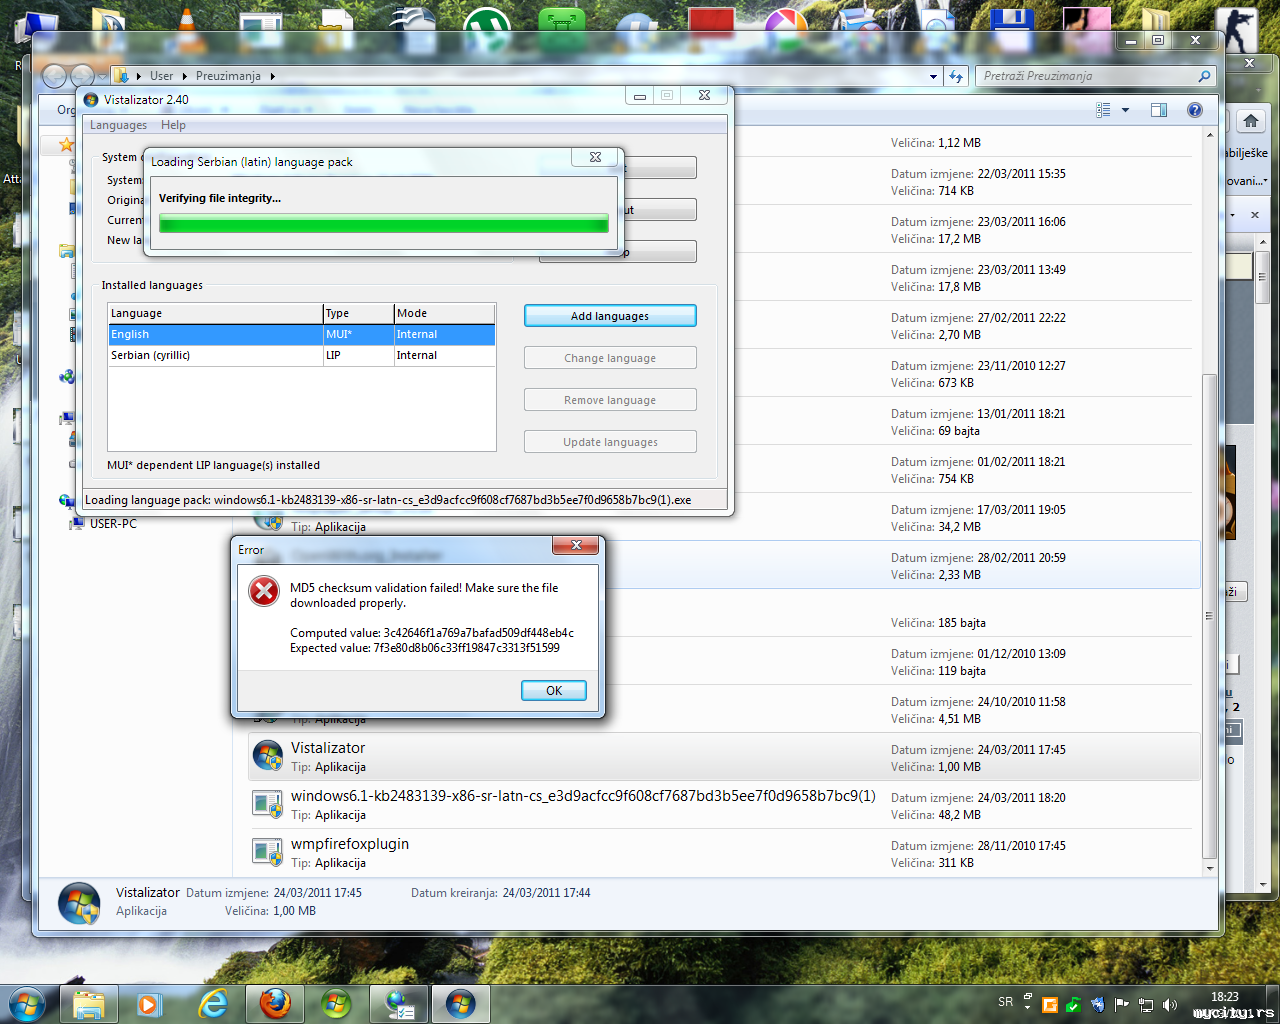Click the Mode column header
The width and height of the screenshot is (1280, 1024).
coord(444,314)
